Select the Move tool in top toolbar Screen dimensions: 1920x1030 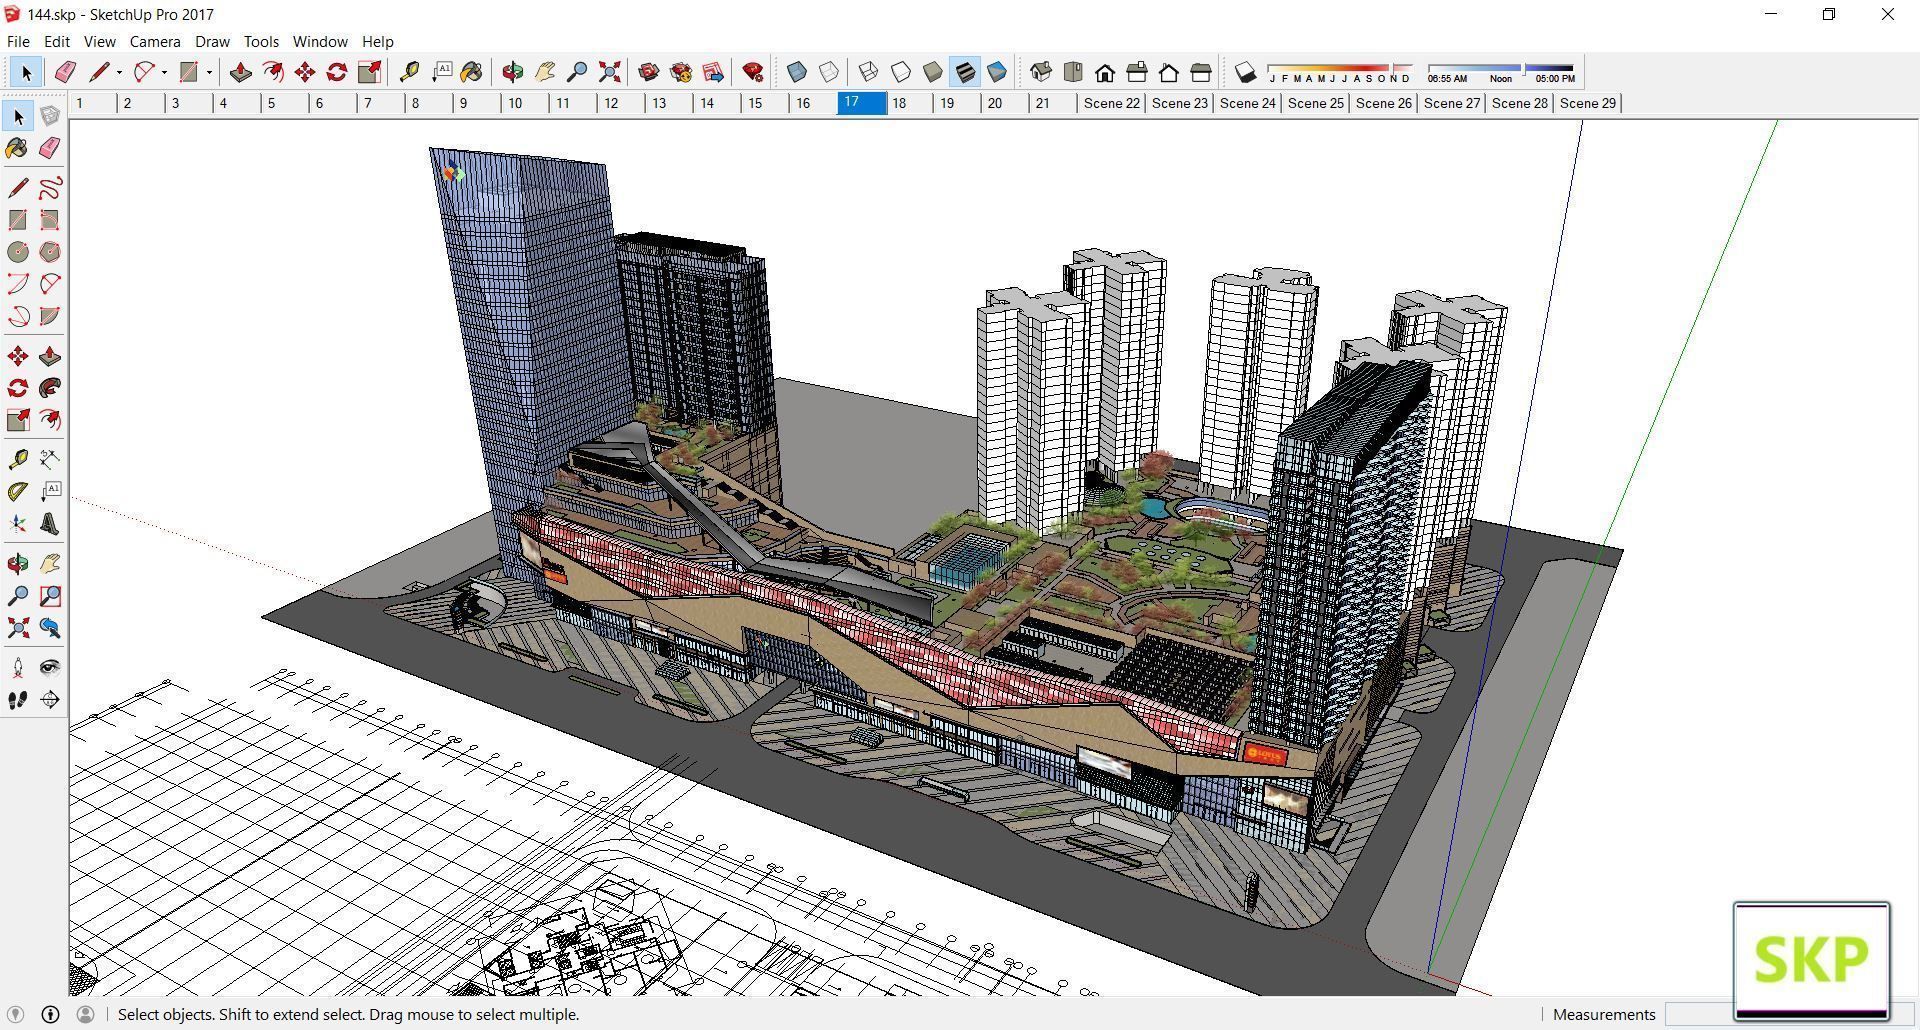pyautogui.click(x=305, y=72)
